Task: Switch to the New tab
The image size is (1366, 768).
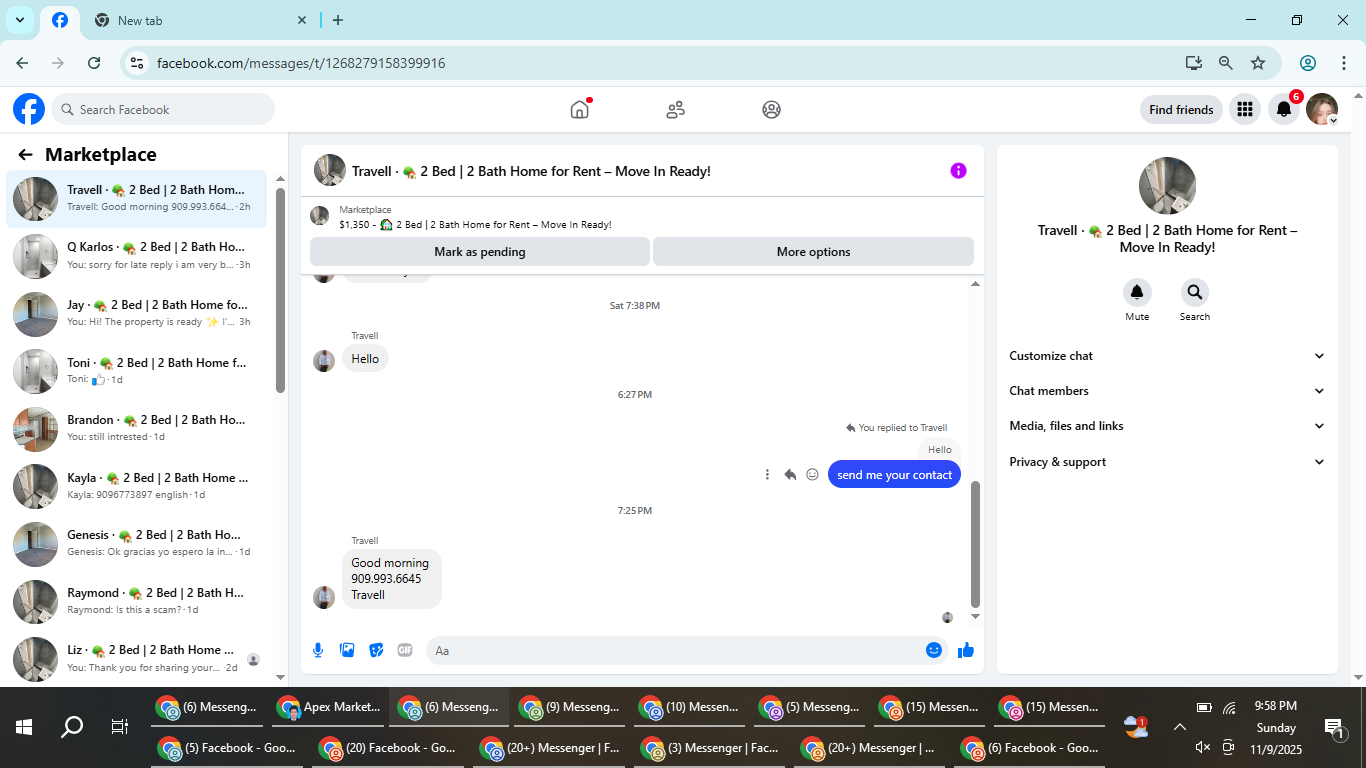Action: pos(200,21)
